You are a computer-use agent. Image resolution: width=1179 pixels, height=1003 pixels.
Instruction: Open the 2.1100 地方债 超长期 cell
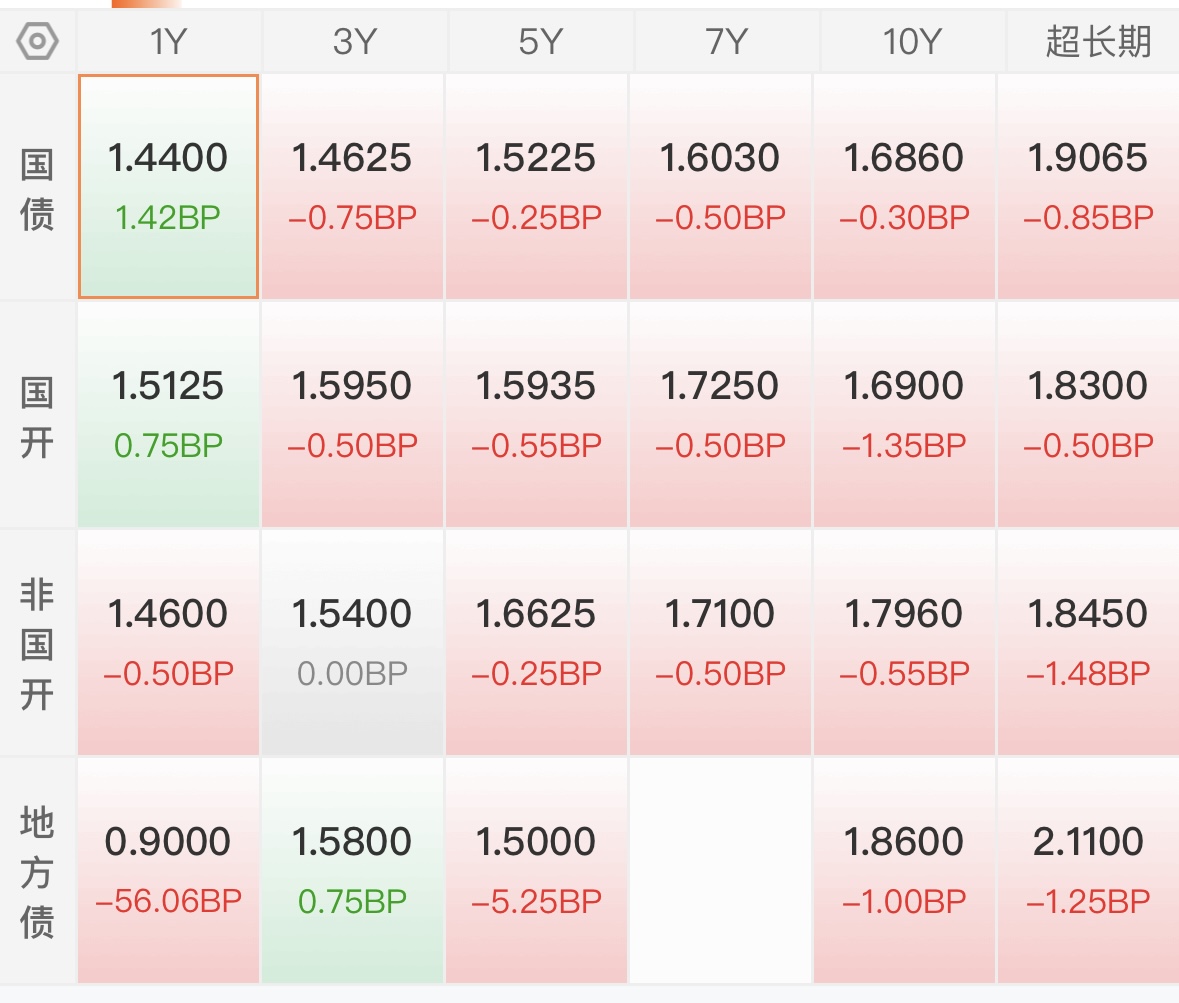coord(1088,870)
